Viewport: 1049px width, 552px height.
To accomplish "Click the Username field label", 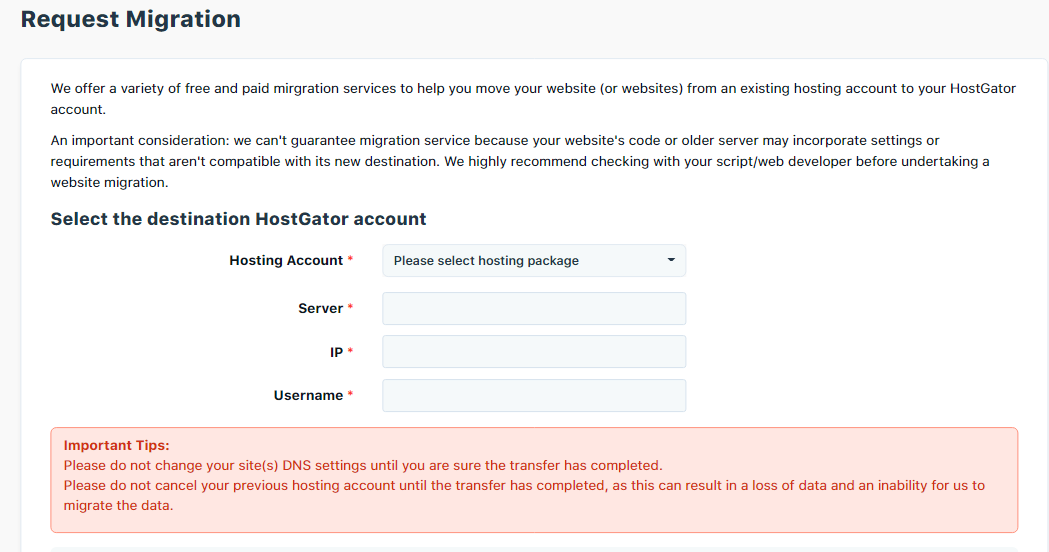I will coord(308,395).
